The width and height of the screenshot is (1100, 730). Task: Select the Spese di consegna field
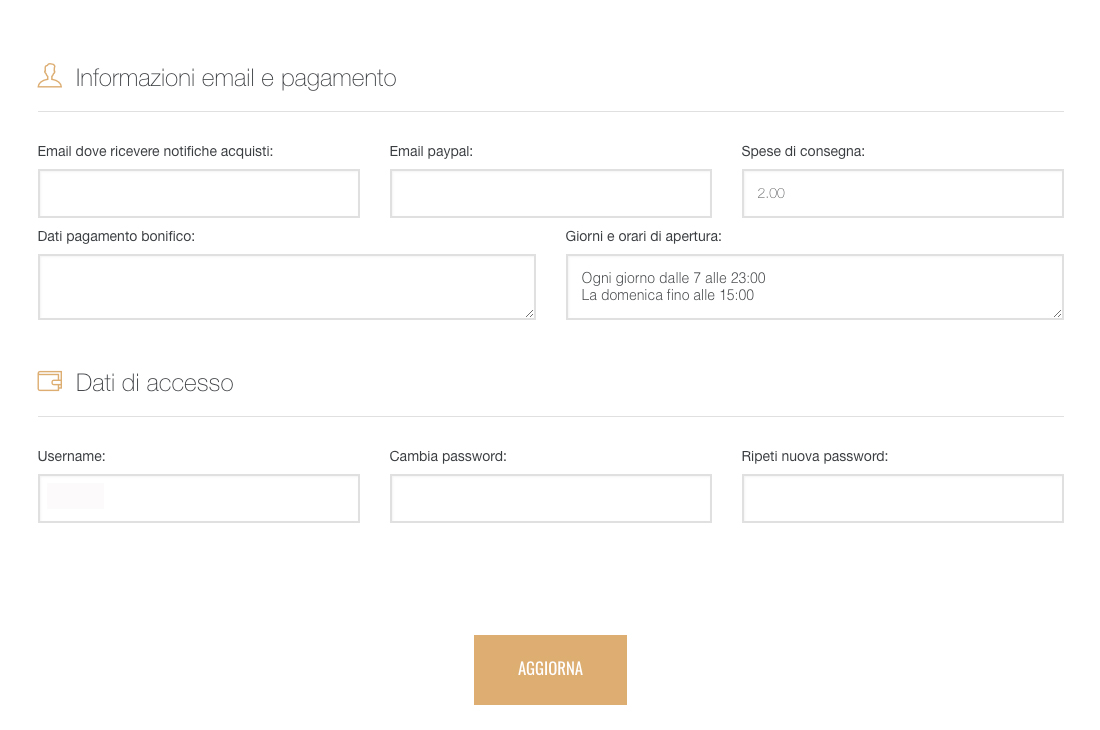903,194
